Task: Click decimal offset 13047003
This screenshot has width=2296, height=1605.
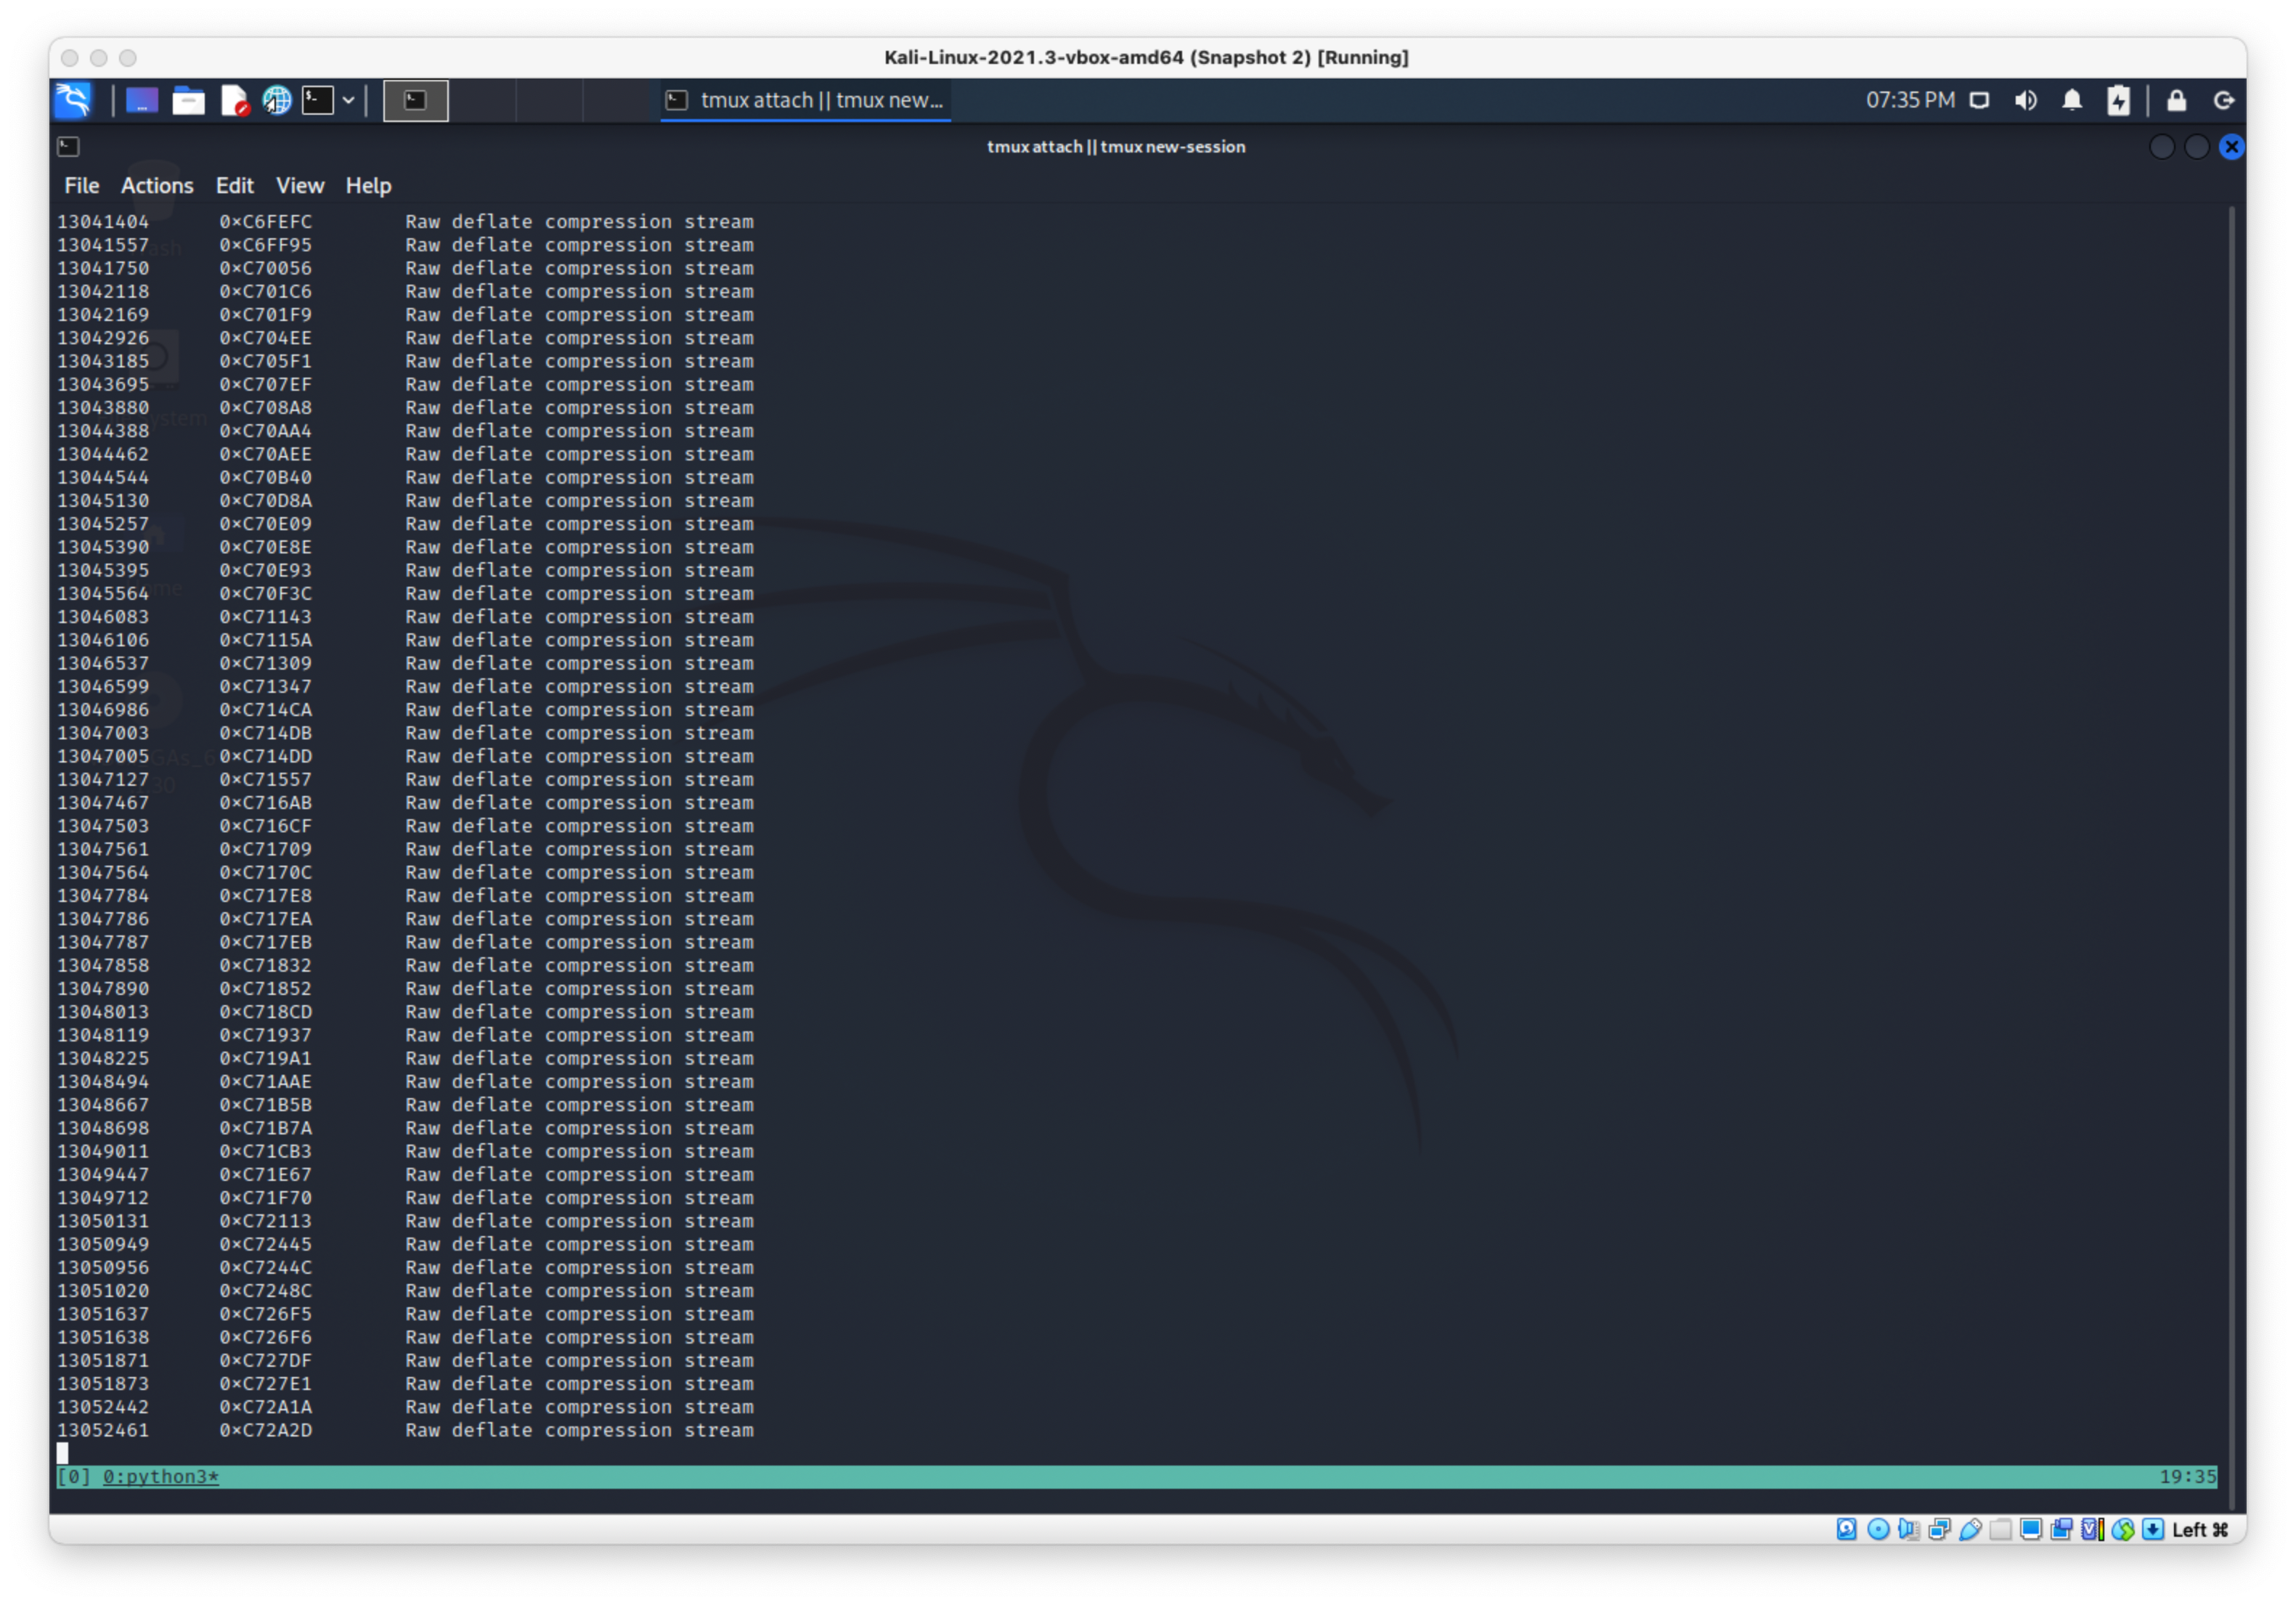Action: point(103,733)
